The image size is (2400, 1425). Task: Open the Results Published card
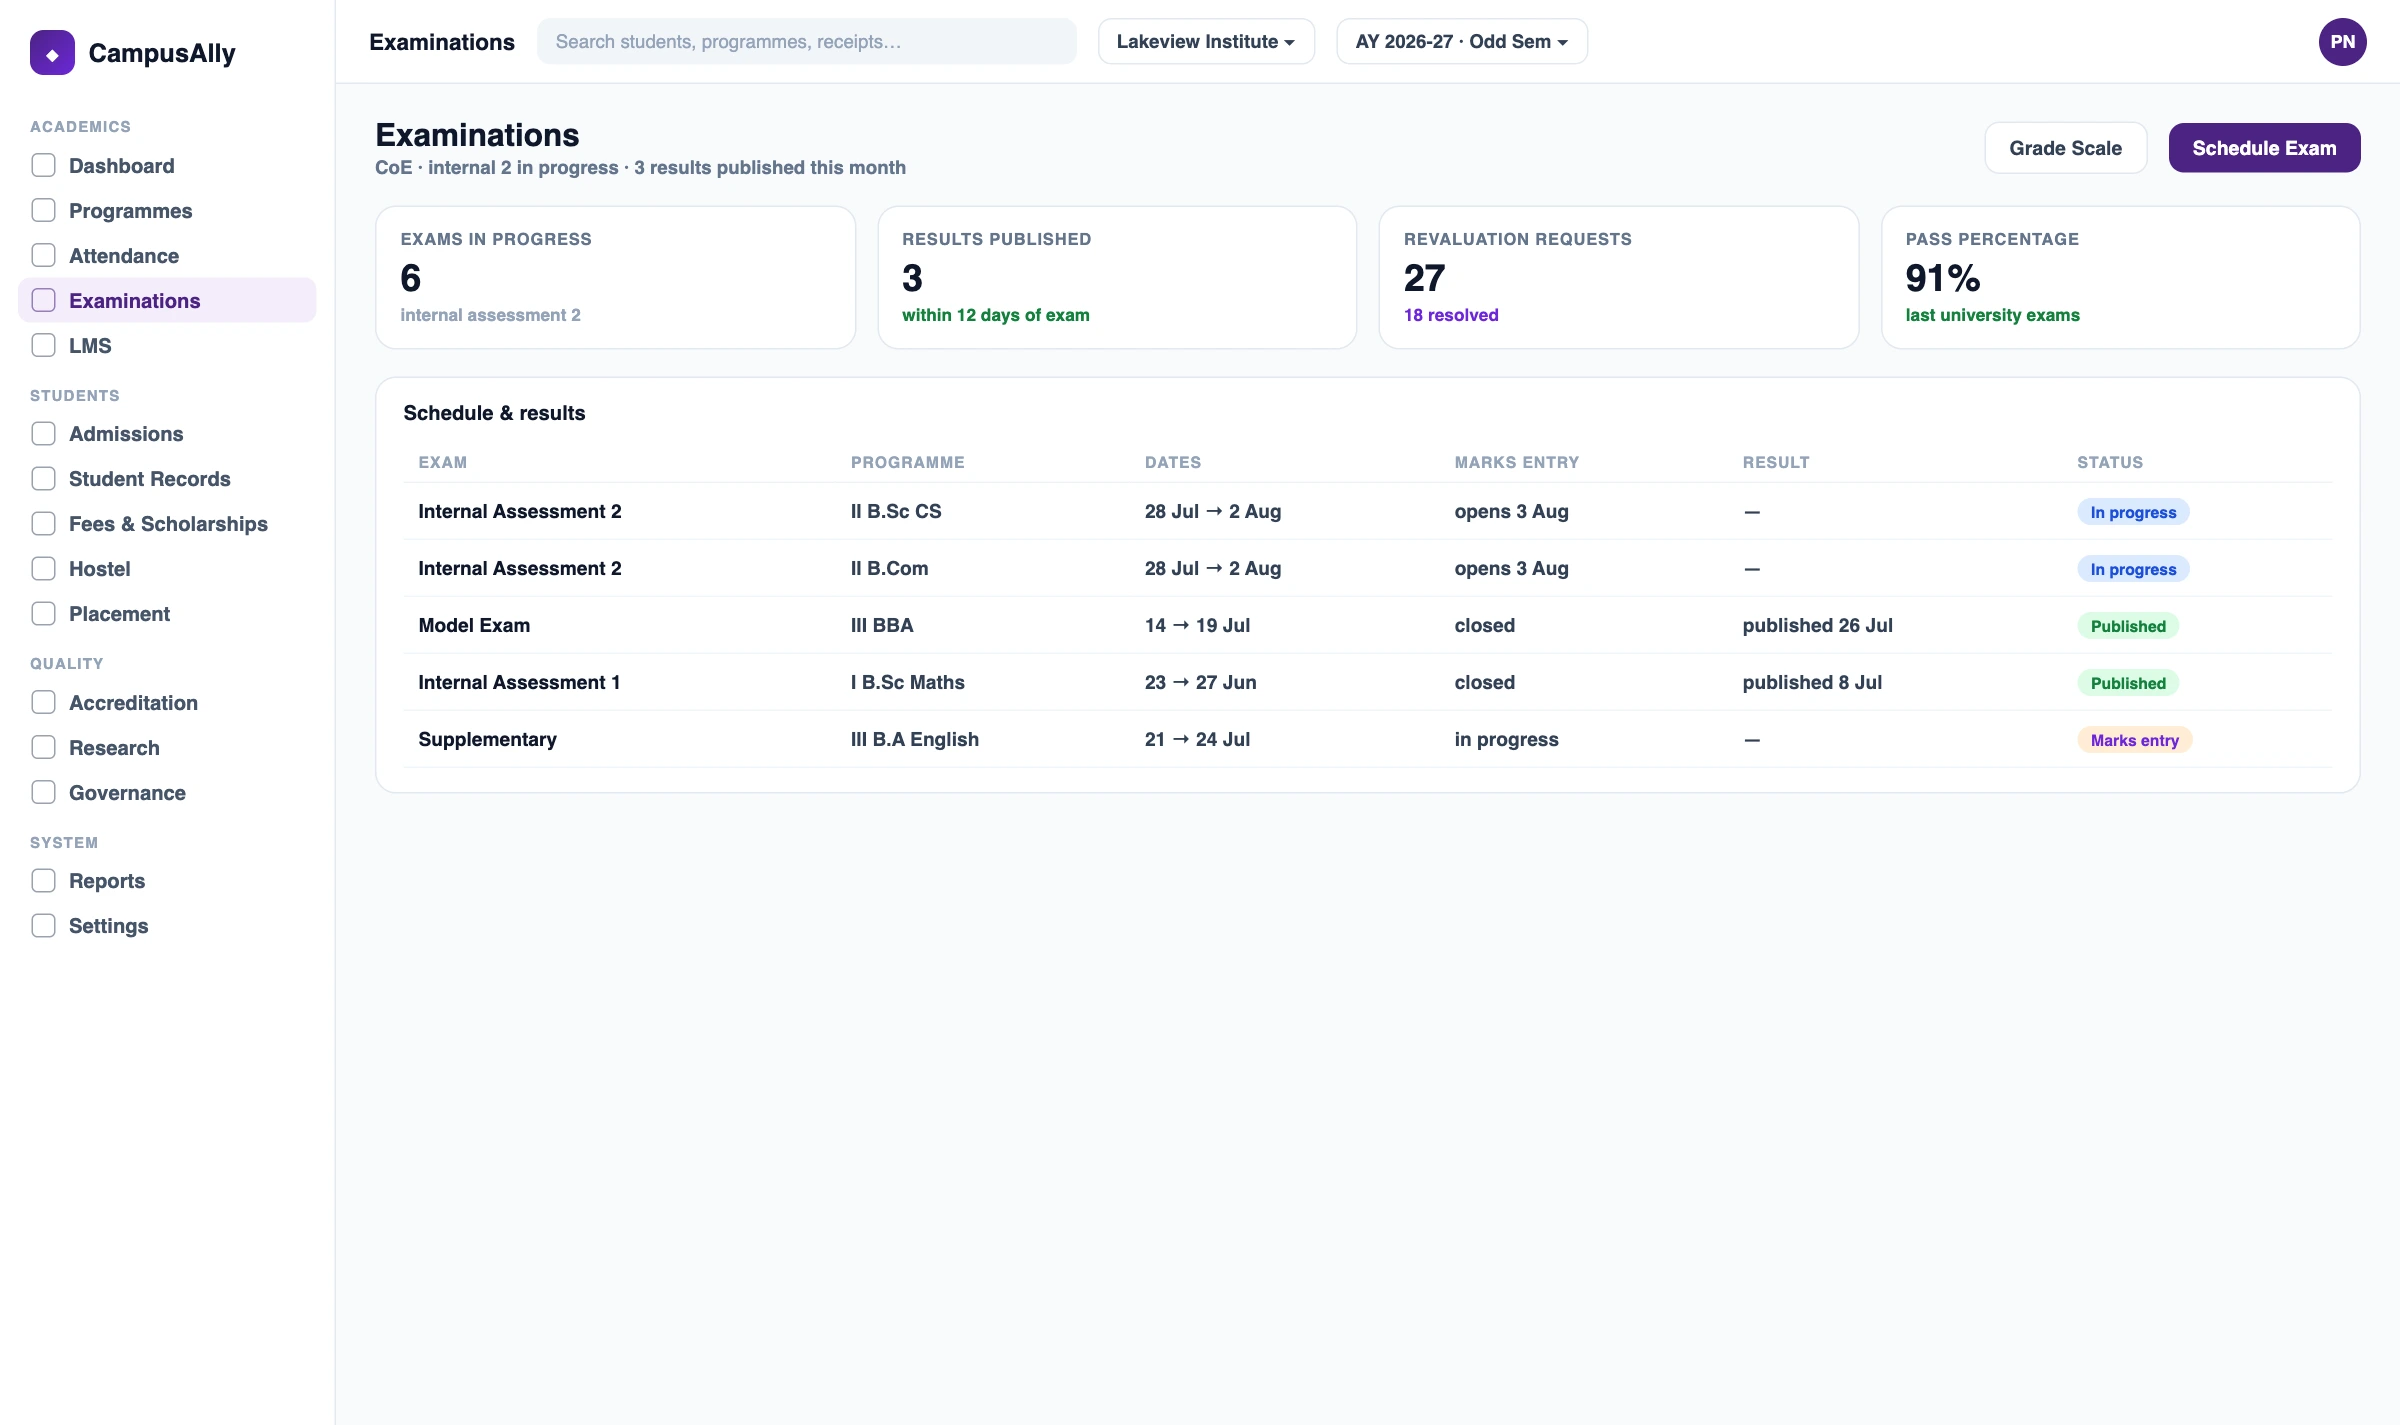click(1117, 277)
